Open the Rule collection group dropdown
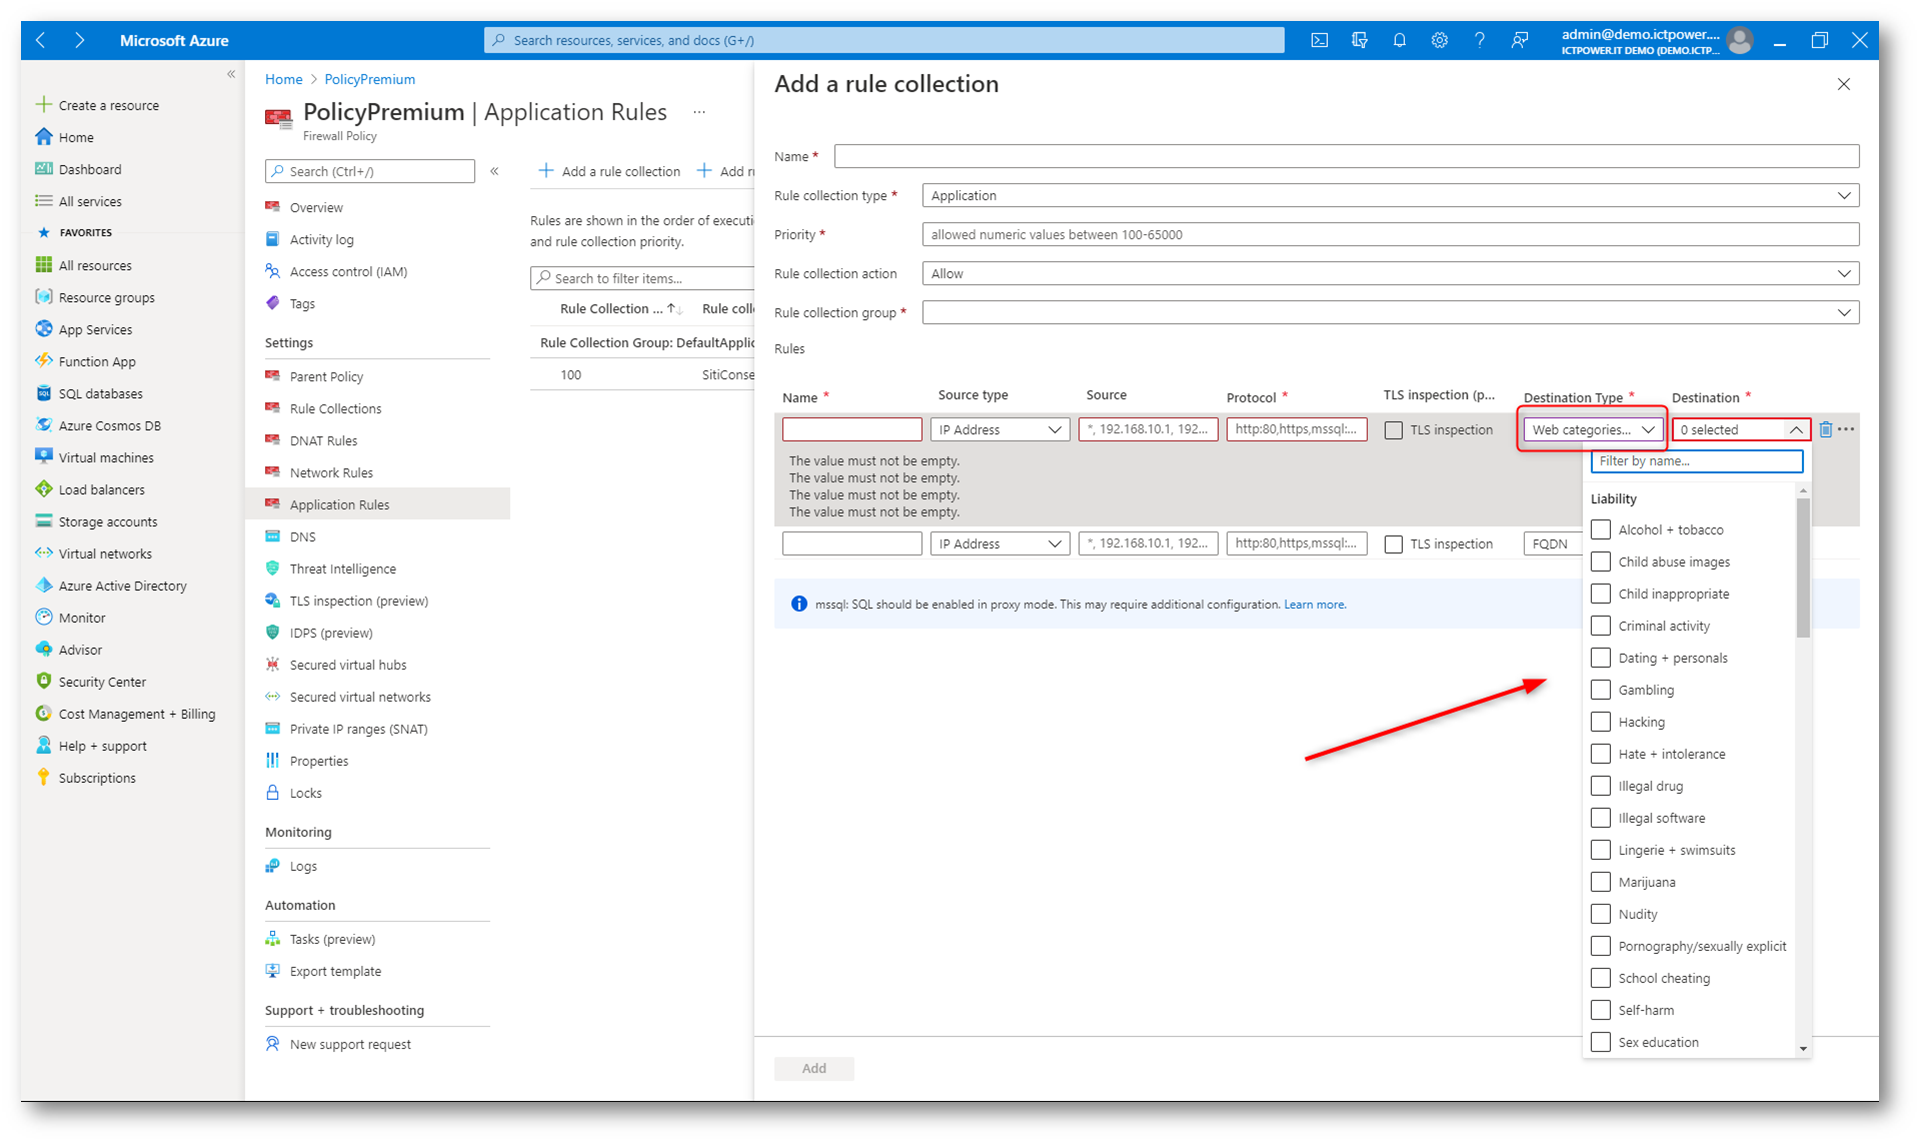The height and width of the screenshot is (1144, 1921). 1390,312
